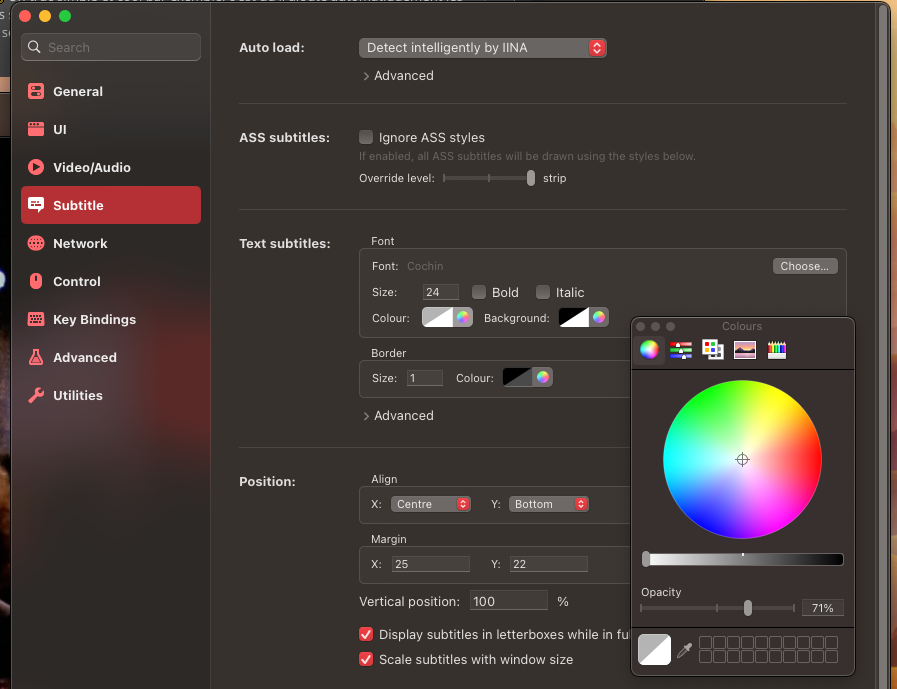
Task: Change the Y align Bottom dropdown
Action: [x=548, y=504]
